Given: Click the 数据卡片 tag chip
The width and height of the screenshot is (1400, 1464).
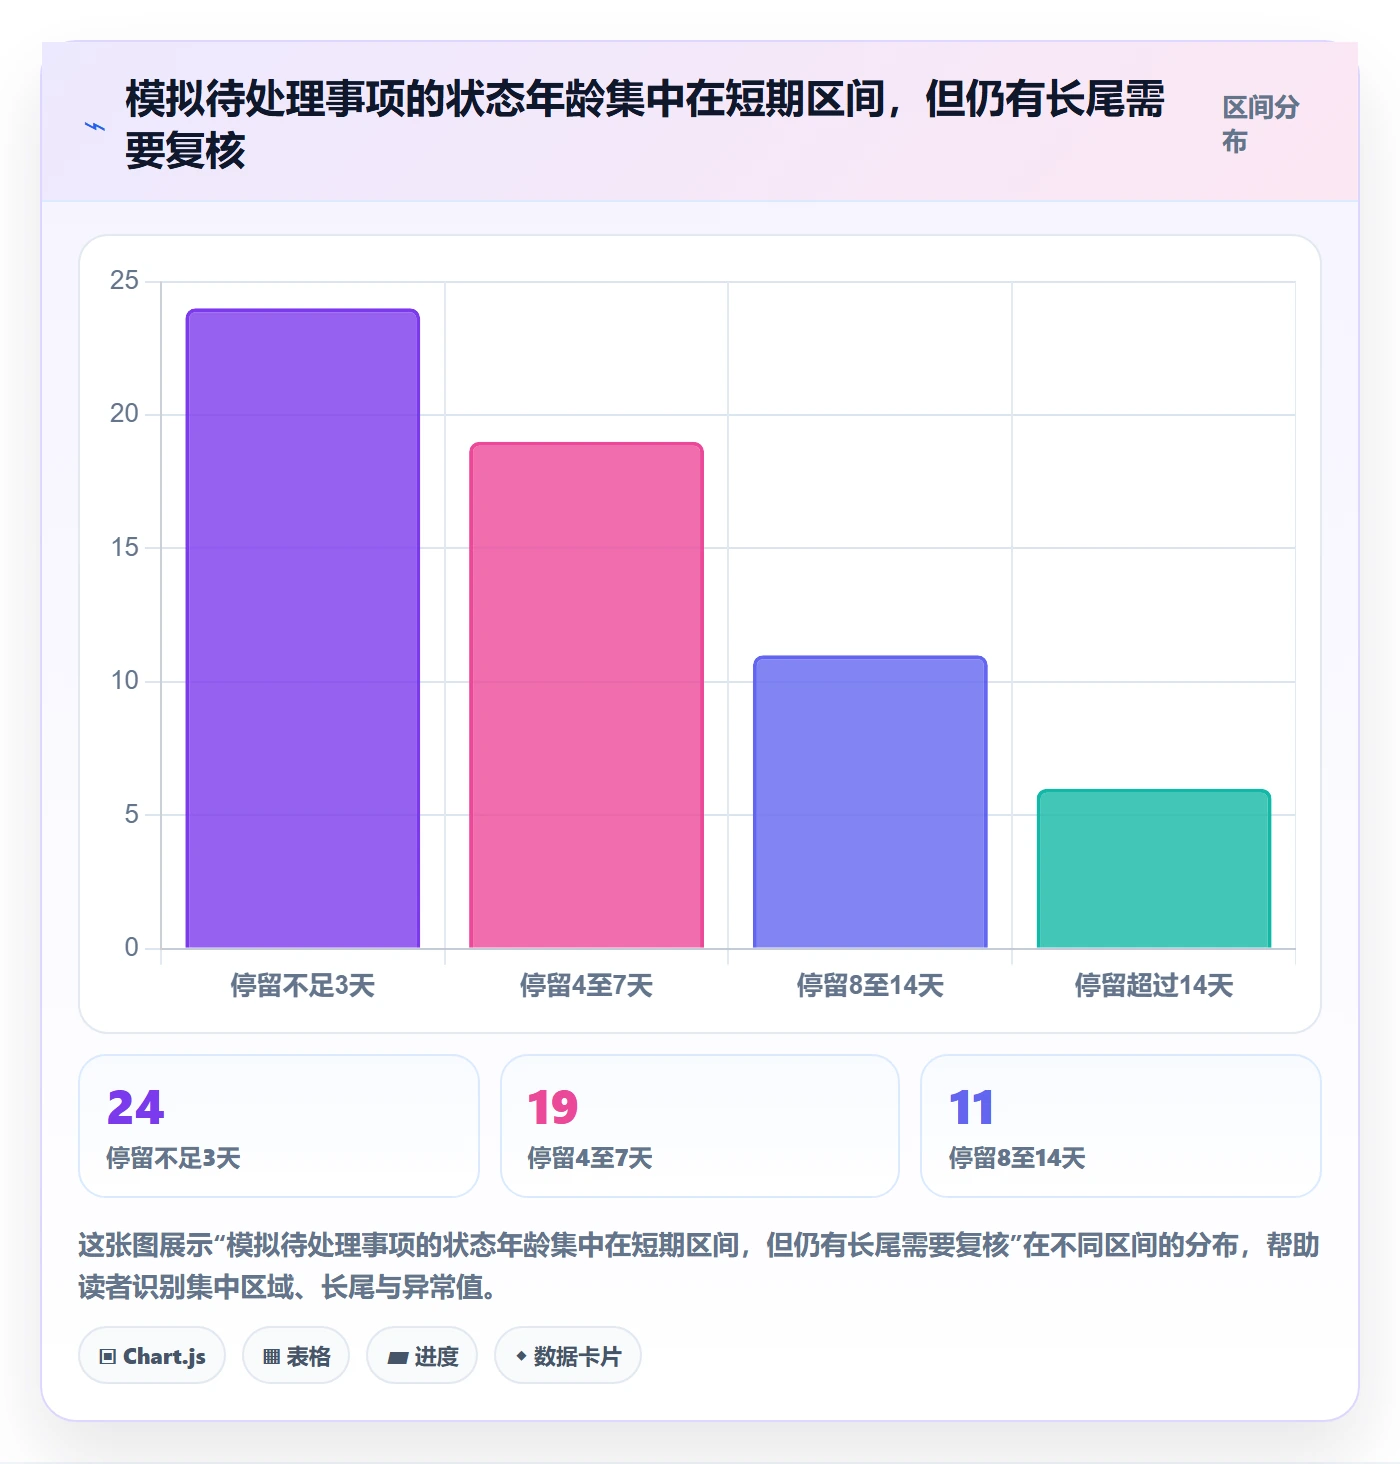Looking at the screenshot, I should pyautogui.click(x=568, y=1356).
